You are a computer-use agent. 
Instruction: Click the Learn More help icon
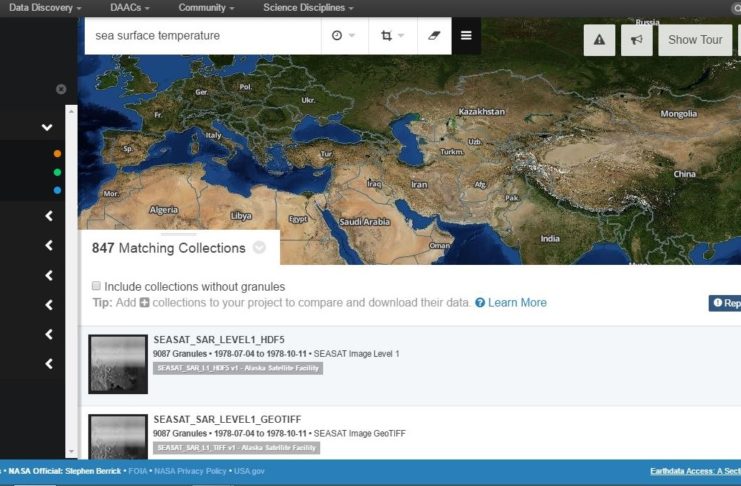480,303
